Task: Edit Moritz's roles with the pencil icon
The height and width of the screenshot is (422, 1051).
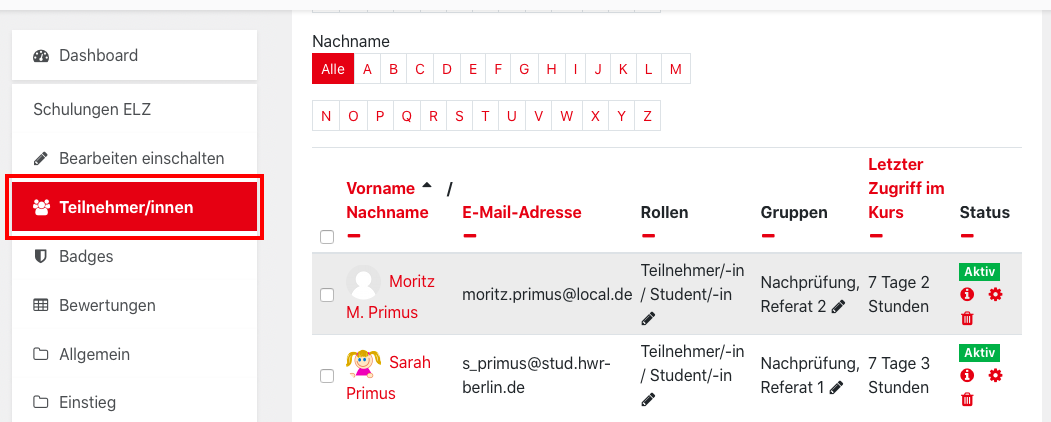Action: 648,319
